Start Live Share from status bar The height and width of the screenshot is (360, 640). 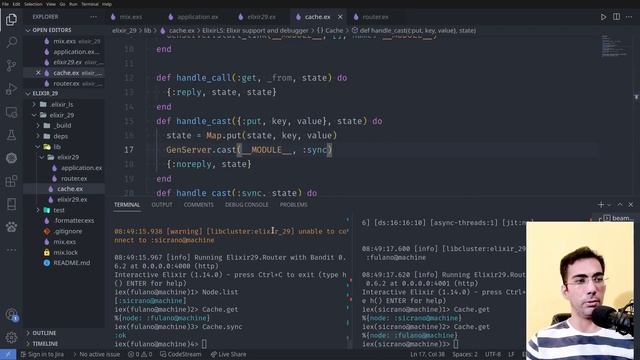click(x=228, y=354)
